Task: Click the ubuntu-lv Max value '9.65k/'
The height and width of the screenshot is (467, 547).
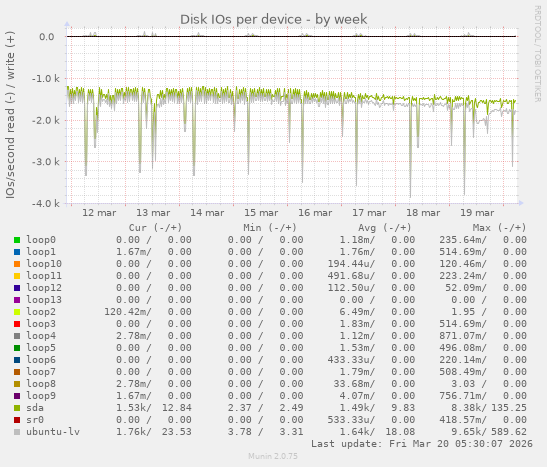Action: click(469, 431)
